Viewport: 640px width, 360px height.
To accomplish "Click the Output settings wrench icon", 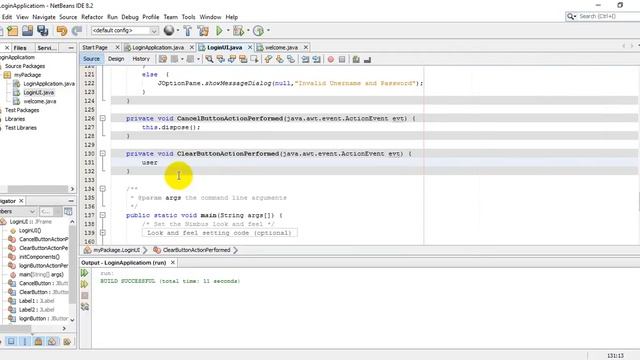I will click(x=84, y=307).
